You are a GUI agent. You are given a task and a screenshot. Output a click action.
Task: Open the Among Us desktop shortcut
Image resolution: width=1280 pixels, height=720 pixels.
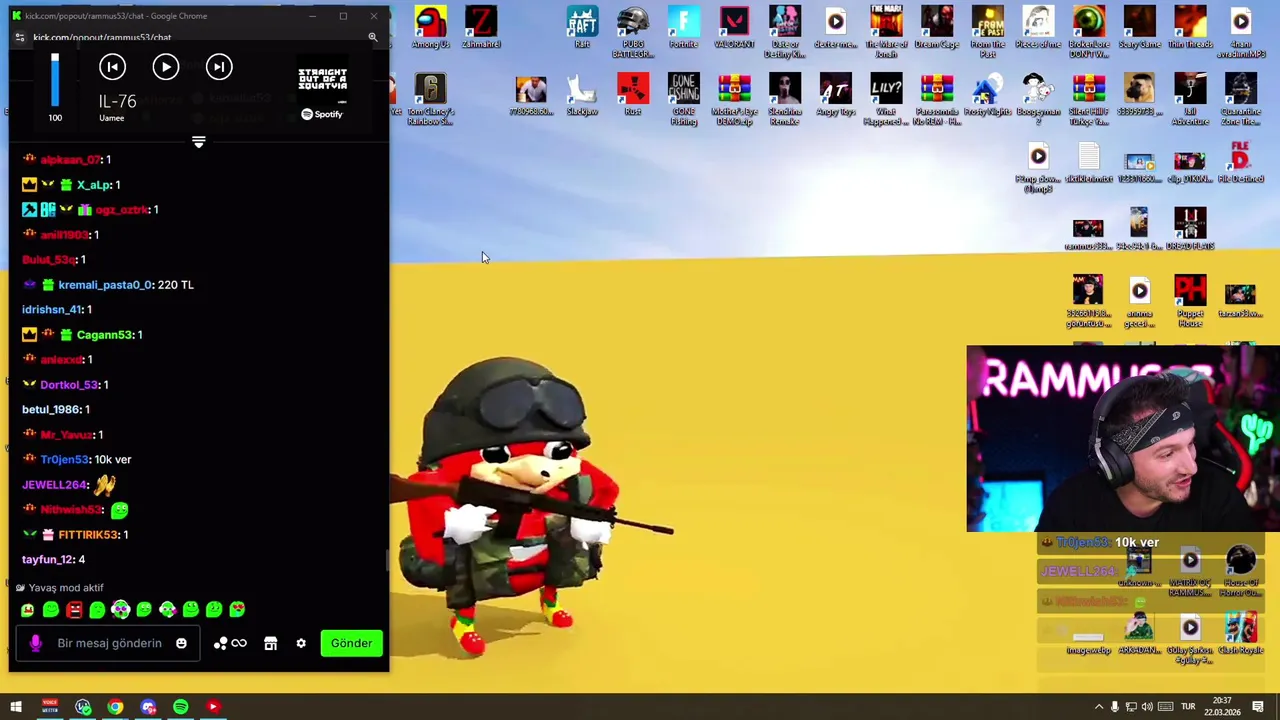430,27
